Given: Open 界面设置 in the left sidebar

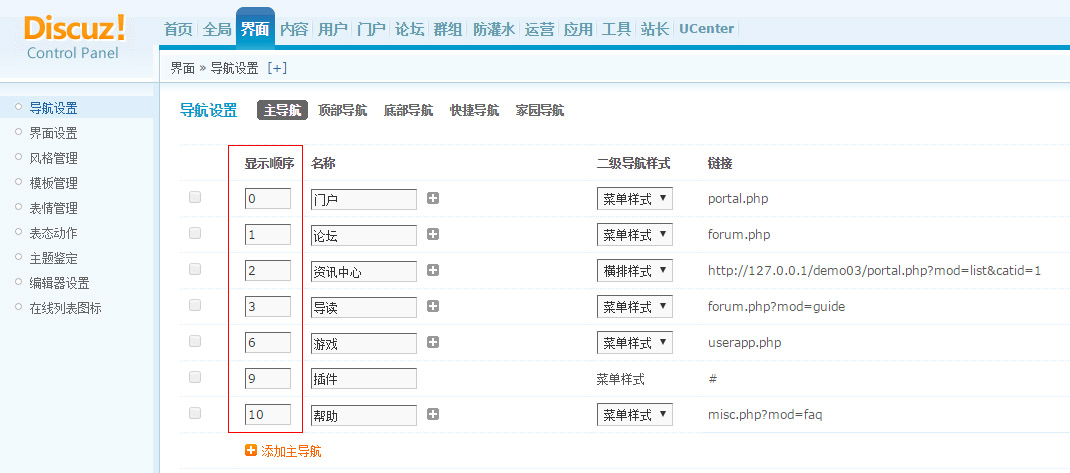Looking at the screenshot, I should 53,133.
